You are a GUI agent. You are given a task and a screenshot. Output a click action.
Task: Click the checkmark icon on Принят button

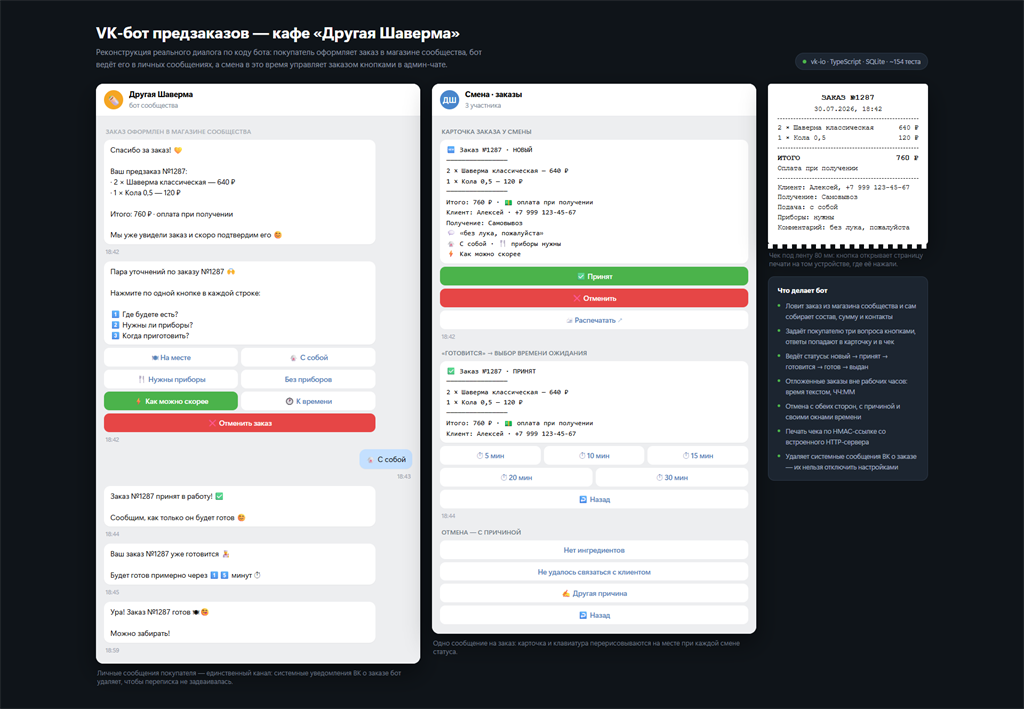click(581, 276)
